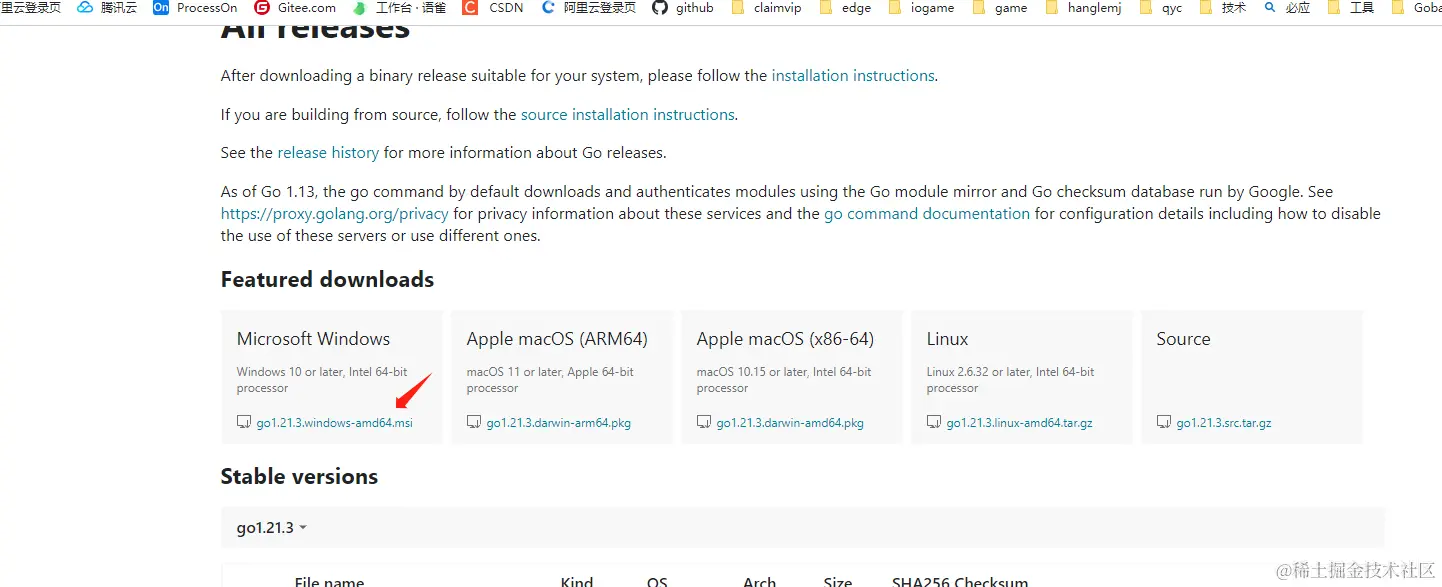1442x587 pixels.
Task: Open the claimvip bookmark folder
Action: [766, 8]
